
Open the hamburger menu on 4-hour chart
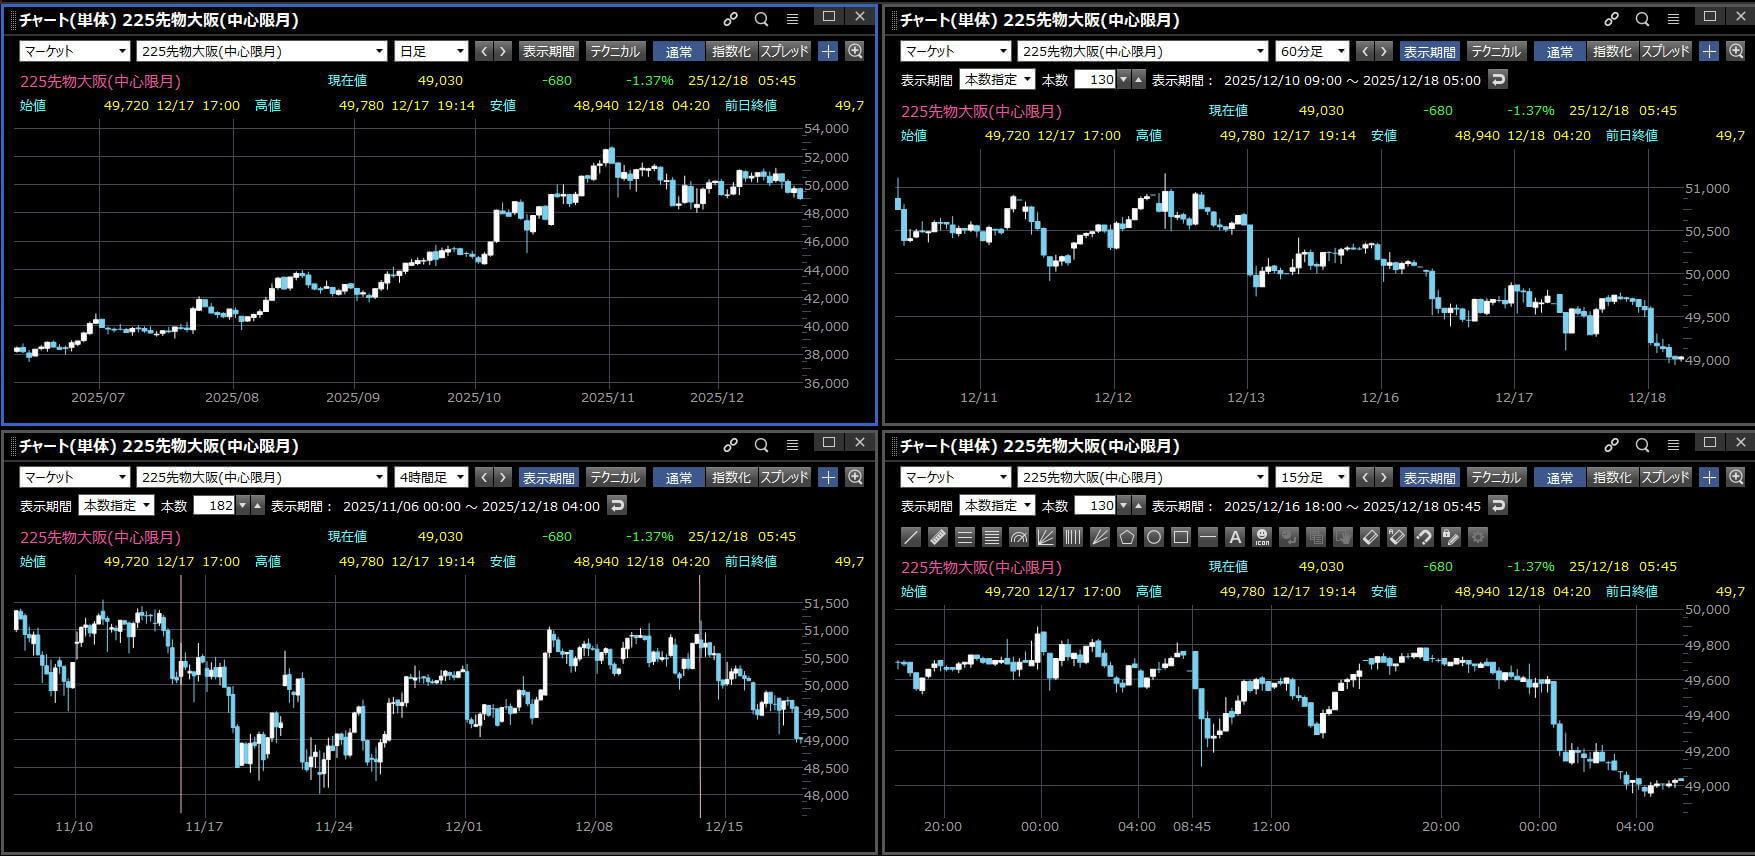click(792, 445)
